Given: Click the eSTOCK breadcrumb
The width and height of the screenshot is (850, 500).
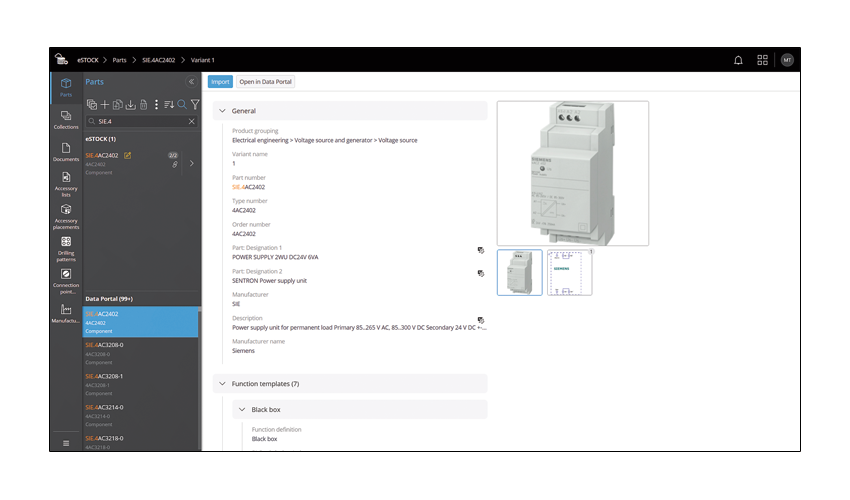Looking at the screenshot, I should (x=88, y=60).
